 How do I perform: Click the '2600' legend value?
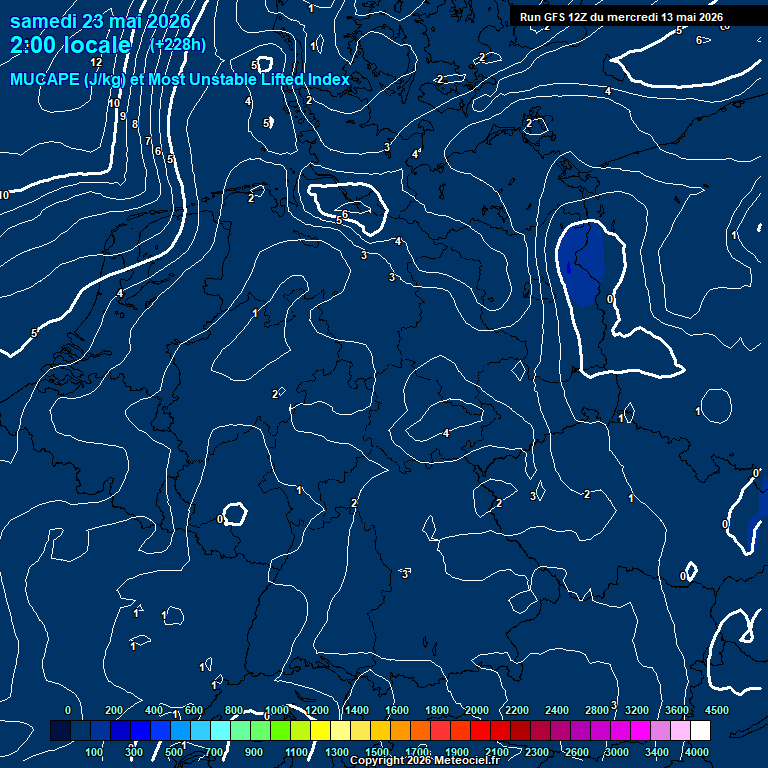(x=576, y=752)
